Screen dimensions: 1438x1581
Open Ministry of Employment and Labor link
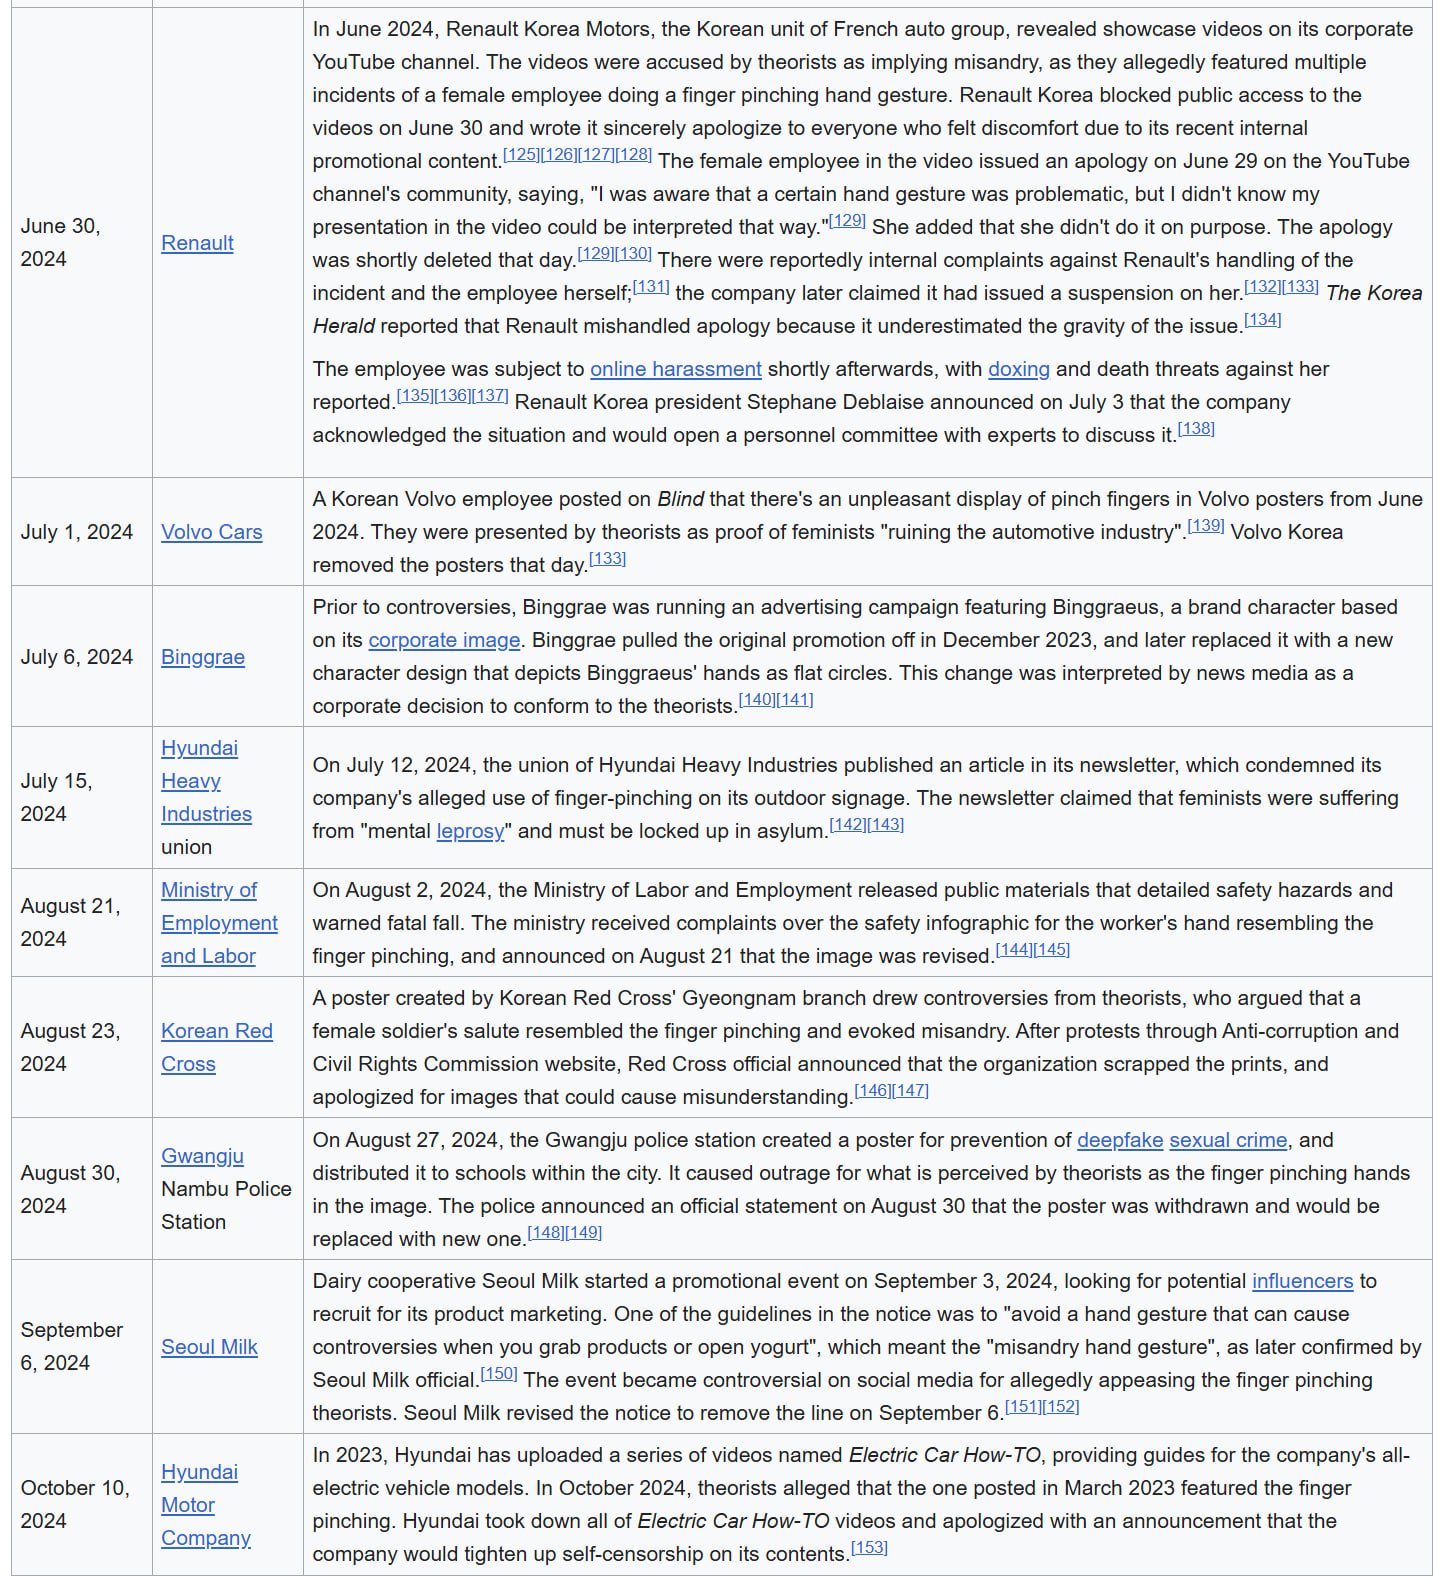pyautogui.click(x=218, y=923)
